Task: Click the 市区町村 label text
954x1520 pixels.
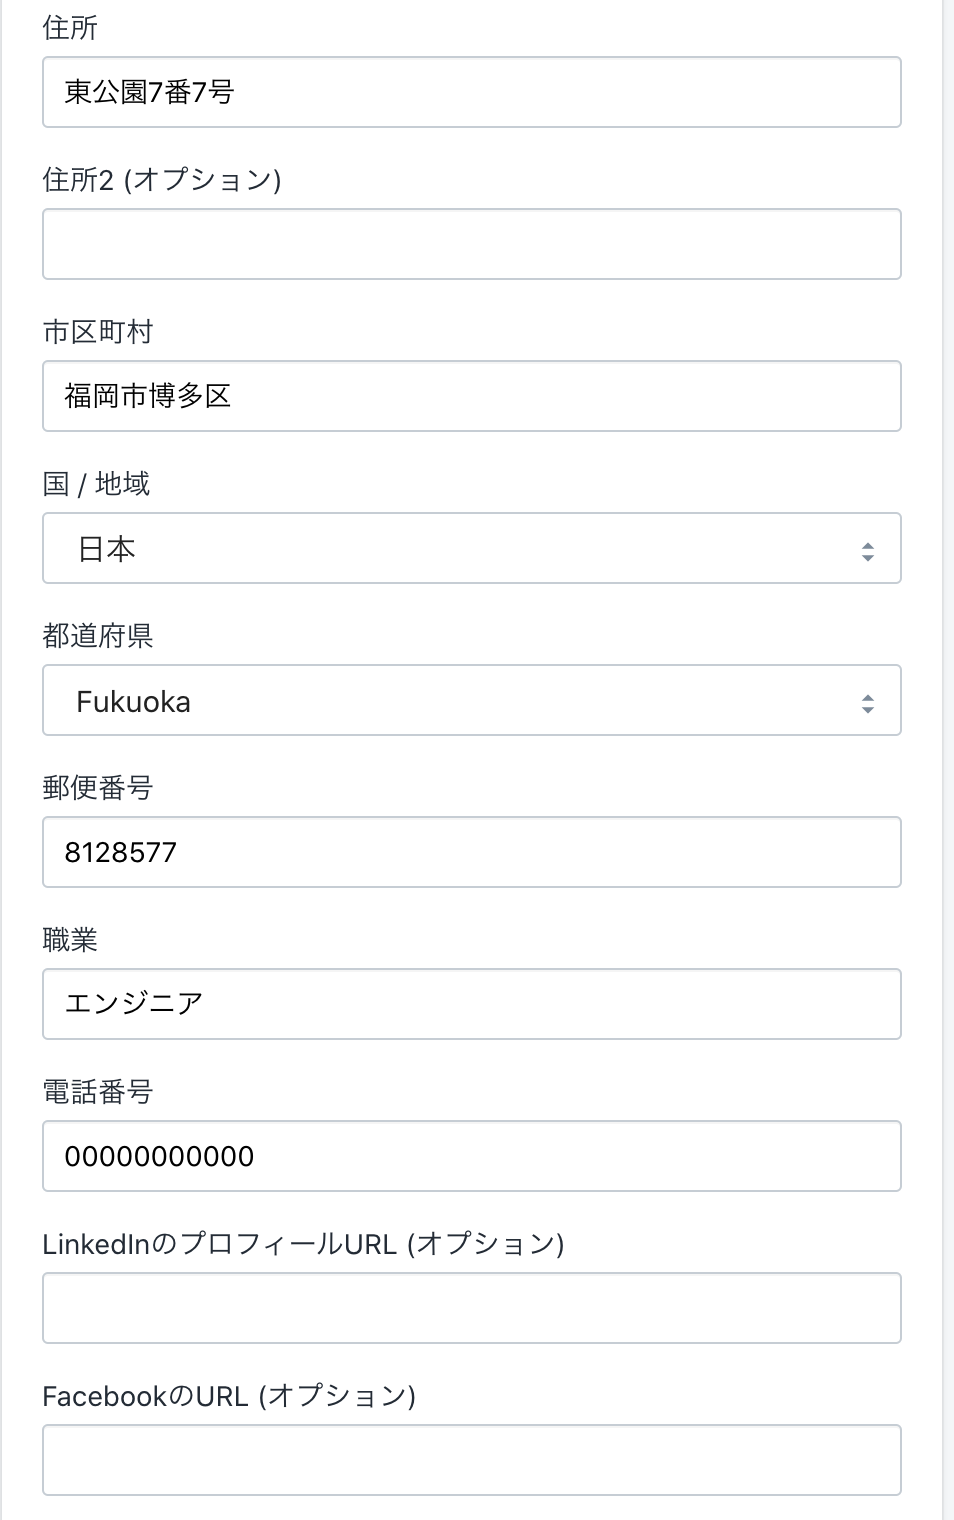Action: (97, 332)
